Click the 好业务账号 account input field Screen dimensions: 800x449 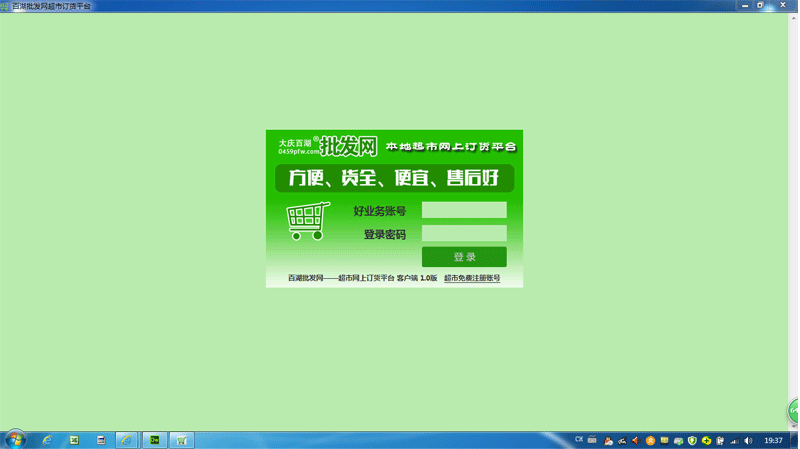coord(464,210)
